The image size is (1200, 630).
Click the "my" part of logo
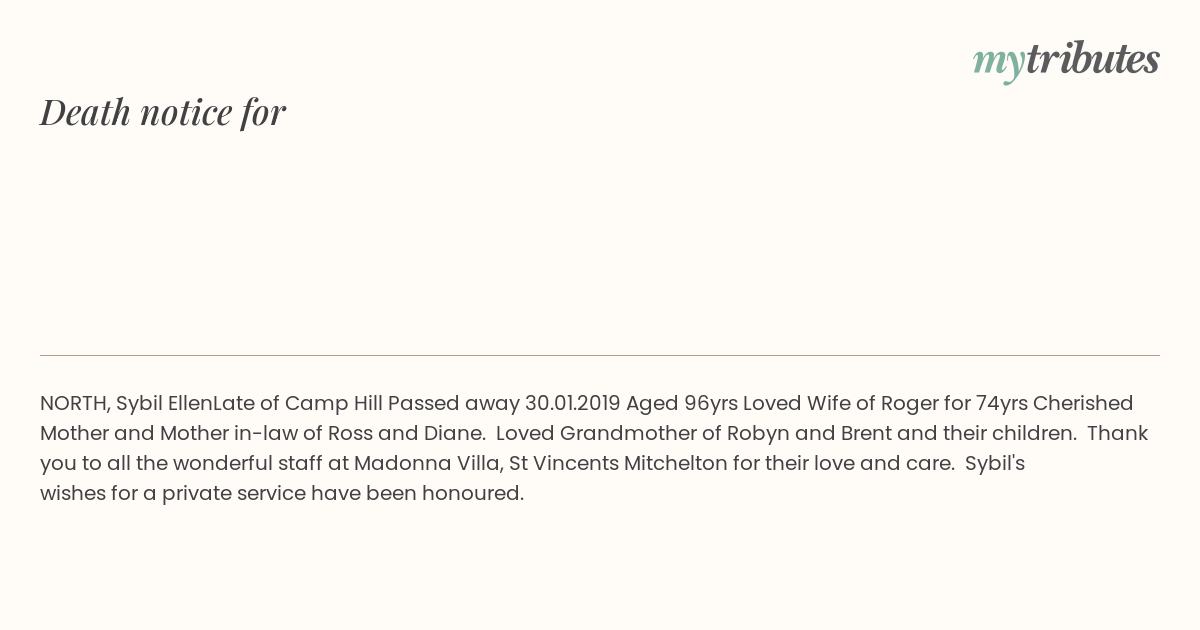[999, 63]
